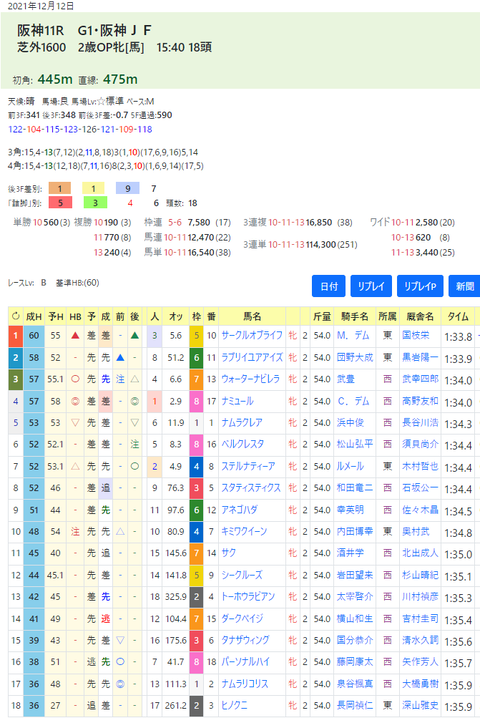
Task: Open horse link タナザウィング
Action: point(245,640)
